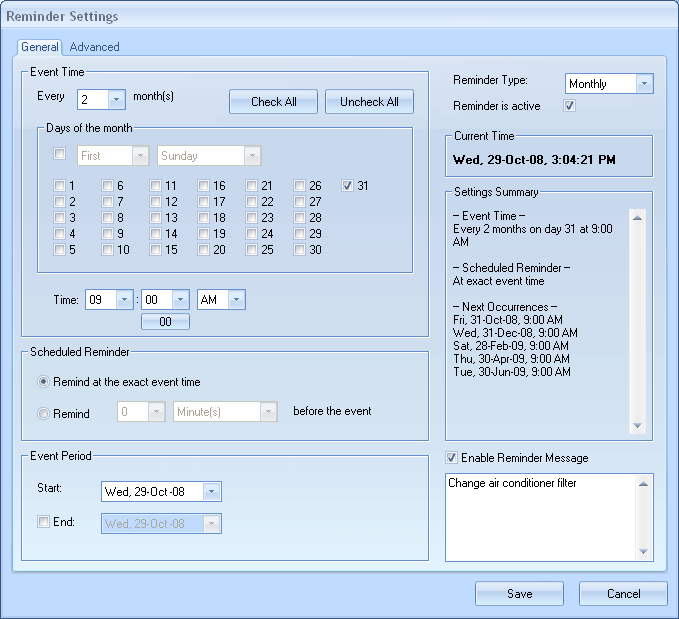Expand the hour dropdown showing 09
Image resolution: width=679 pixels, height=619 pixels.
[124, 300]
